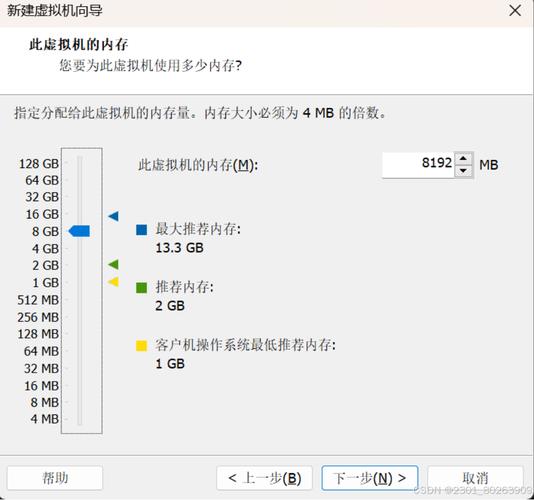Decrease memory with the down spinner arrow
The image size is (534, 500).
click(463, 170)
